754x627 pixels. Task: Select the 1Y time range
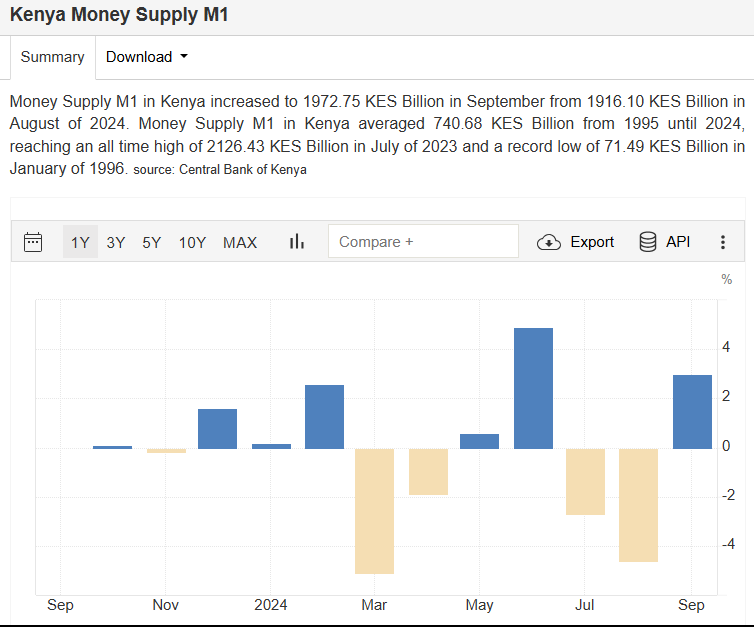pyautogui.click(x=80, y=242)
